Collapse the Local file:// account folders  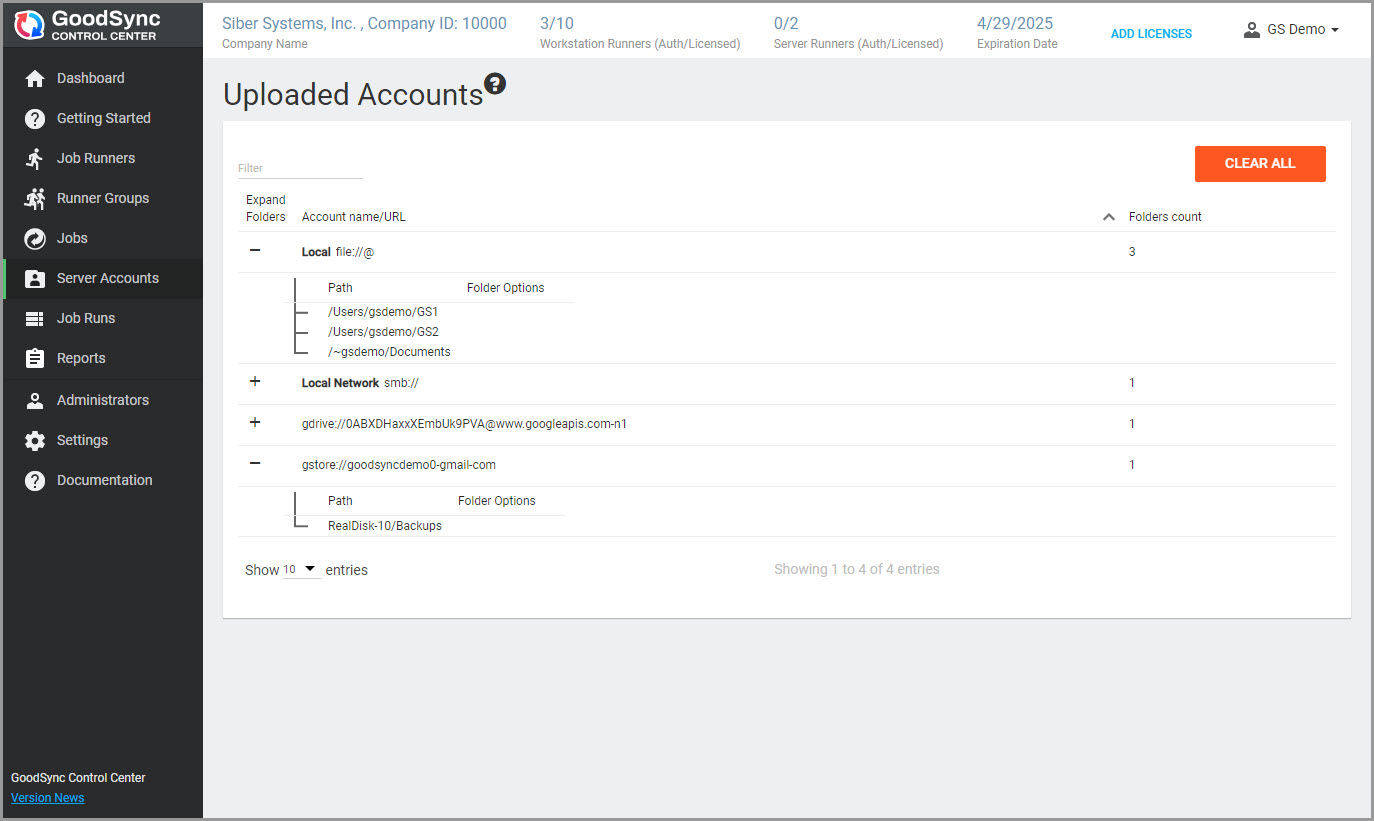pos(255,250)
